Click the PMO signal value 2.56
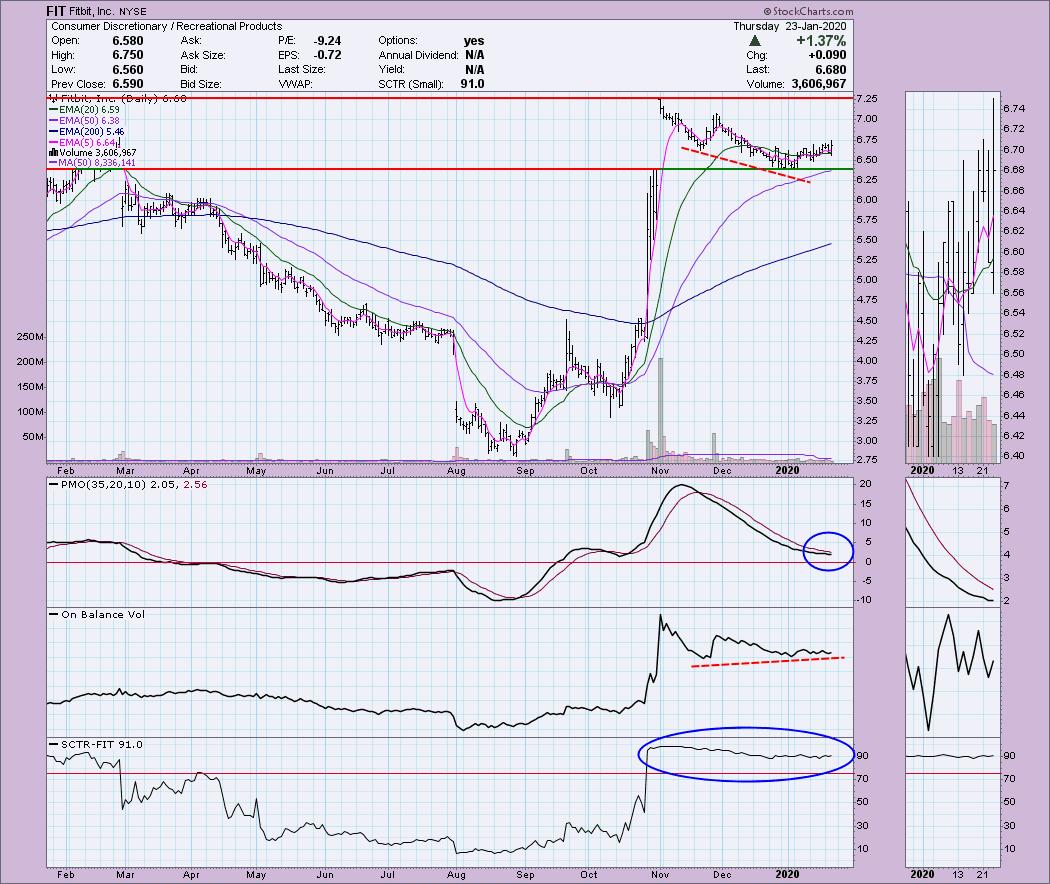 (195, 484)
